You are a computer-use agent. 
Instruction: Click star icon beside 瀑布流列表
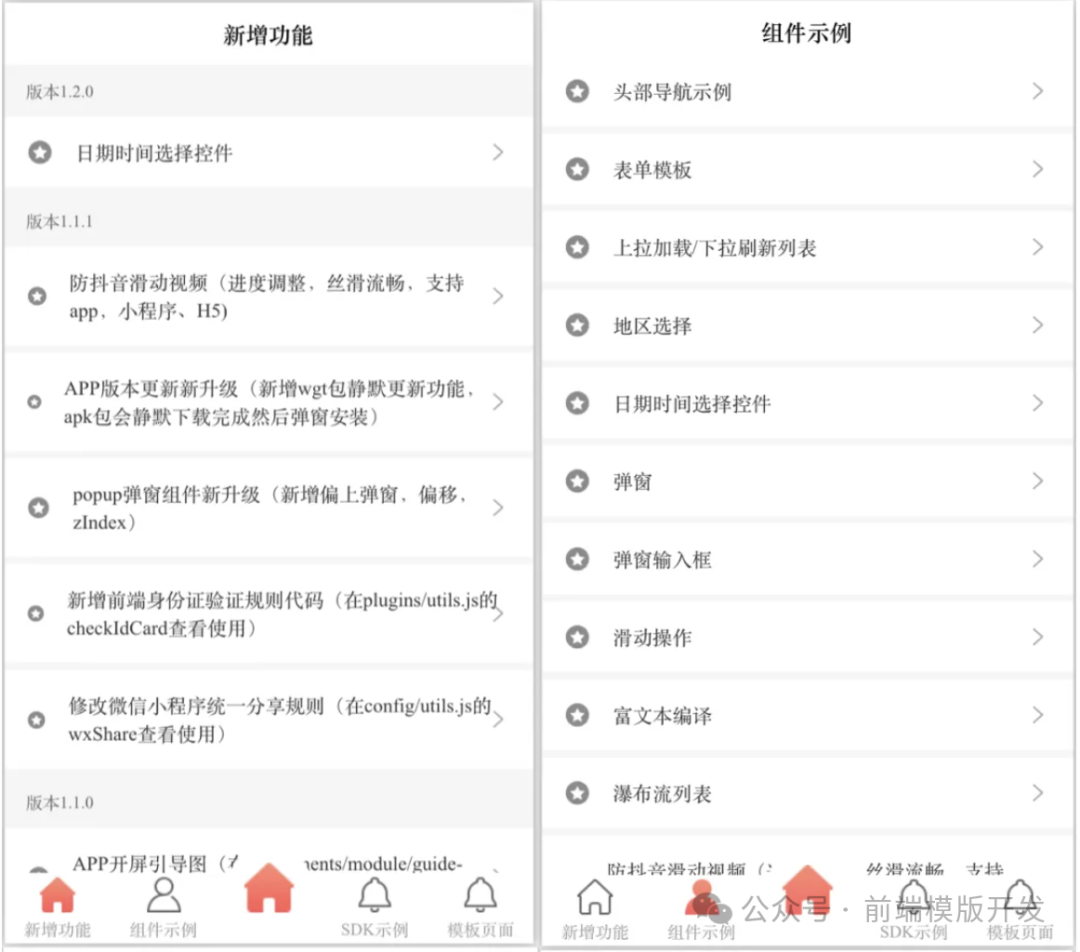pos(577,793)
